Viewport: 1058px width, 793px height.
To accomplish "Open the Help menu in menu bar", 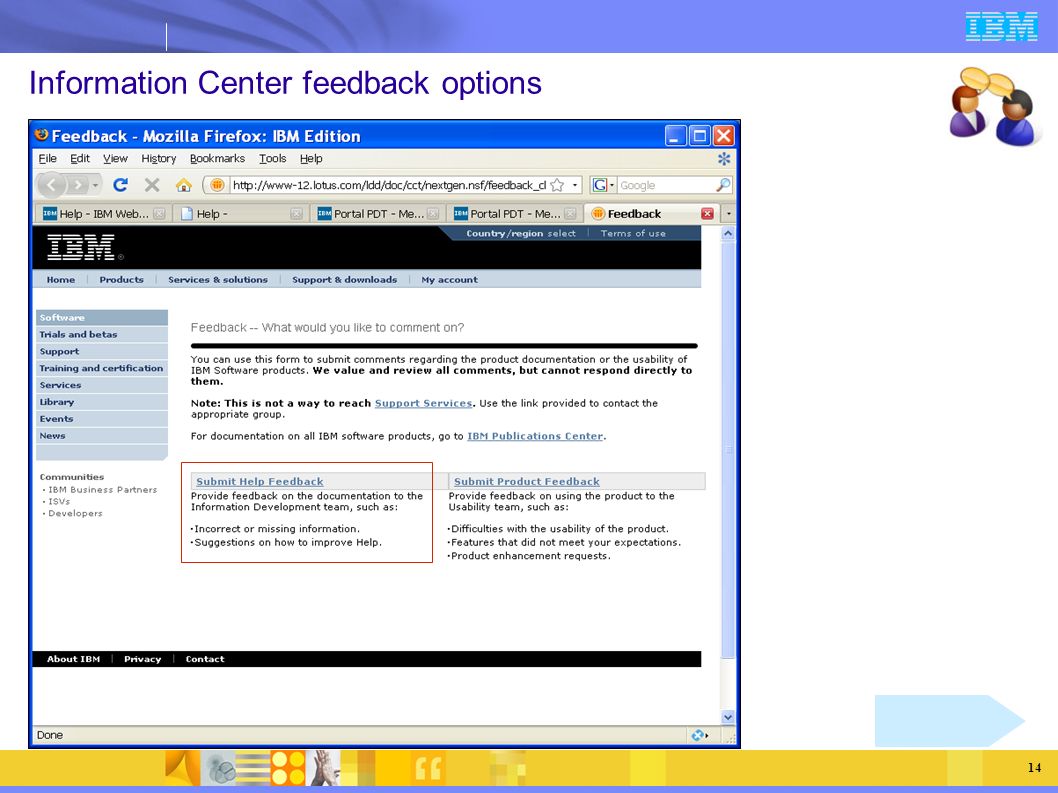I will pos(311,159).
